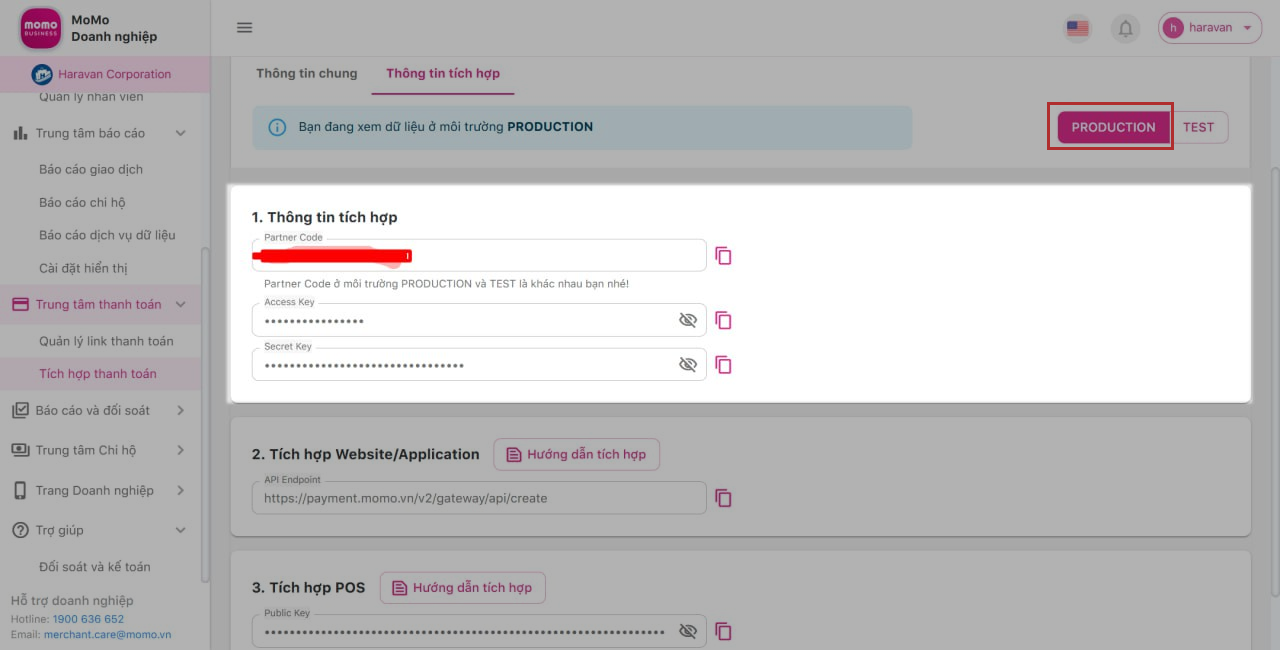Open the Thông tin chung tab
1280x651 pixels.
point(306,74)
